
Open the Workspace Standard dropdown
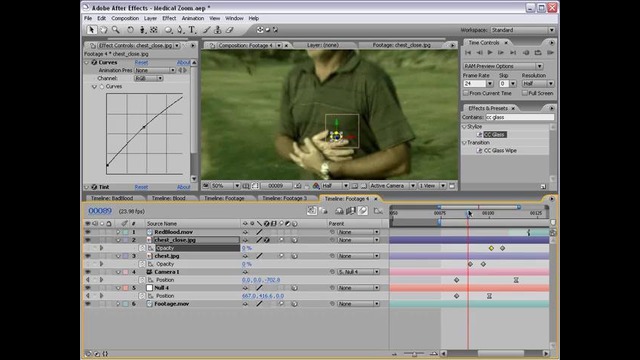coord(522,30)
